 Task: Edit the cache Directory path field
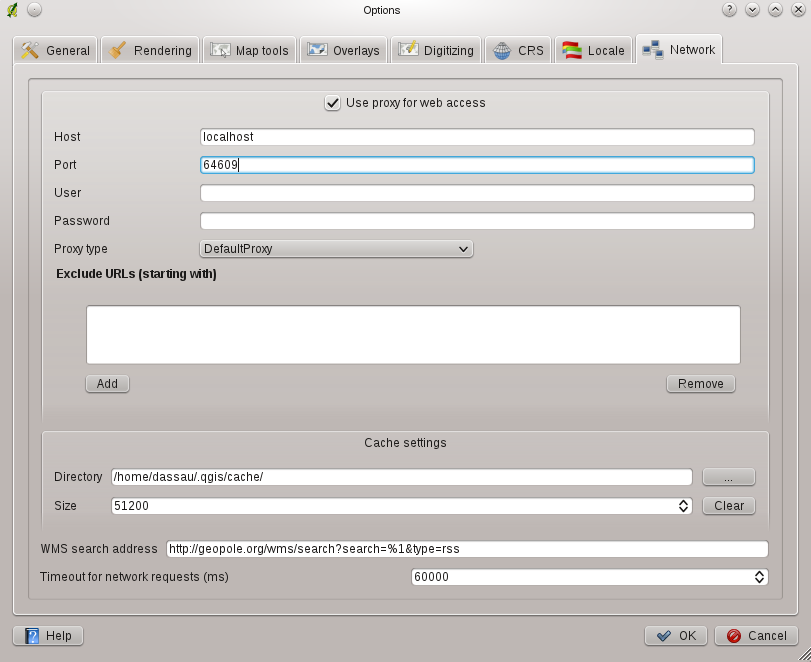402,477
